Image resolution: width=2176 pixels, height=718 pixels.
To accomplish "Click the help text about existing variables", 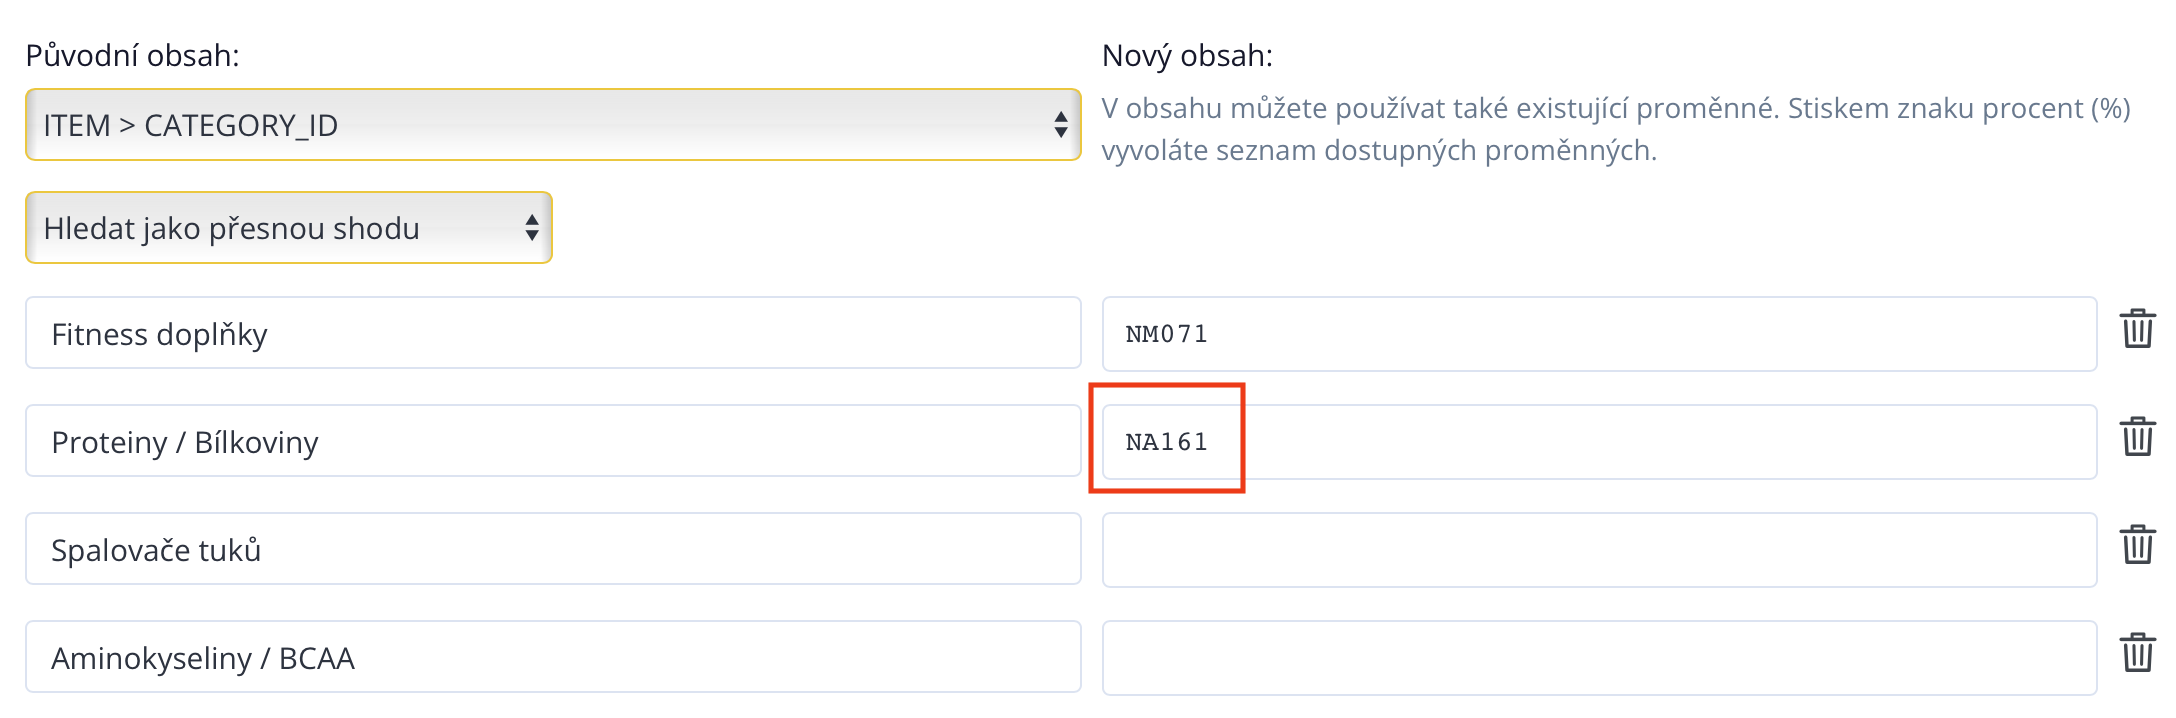I will coord(1615,129).
